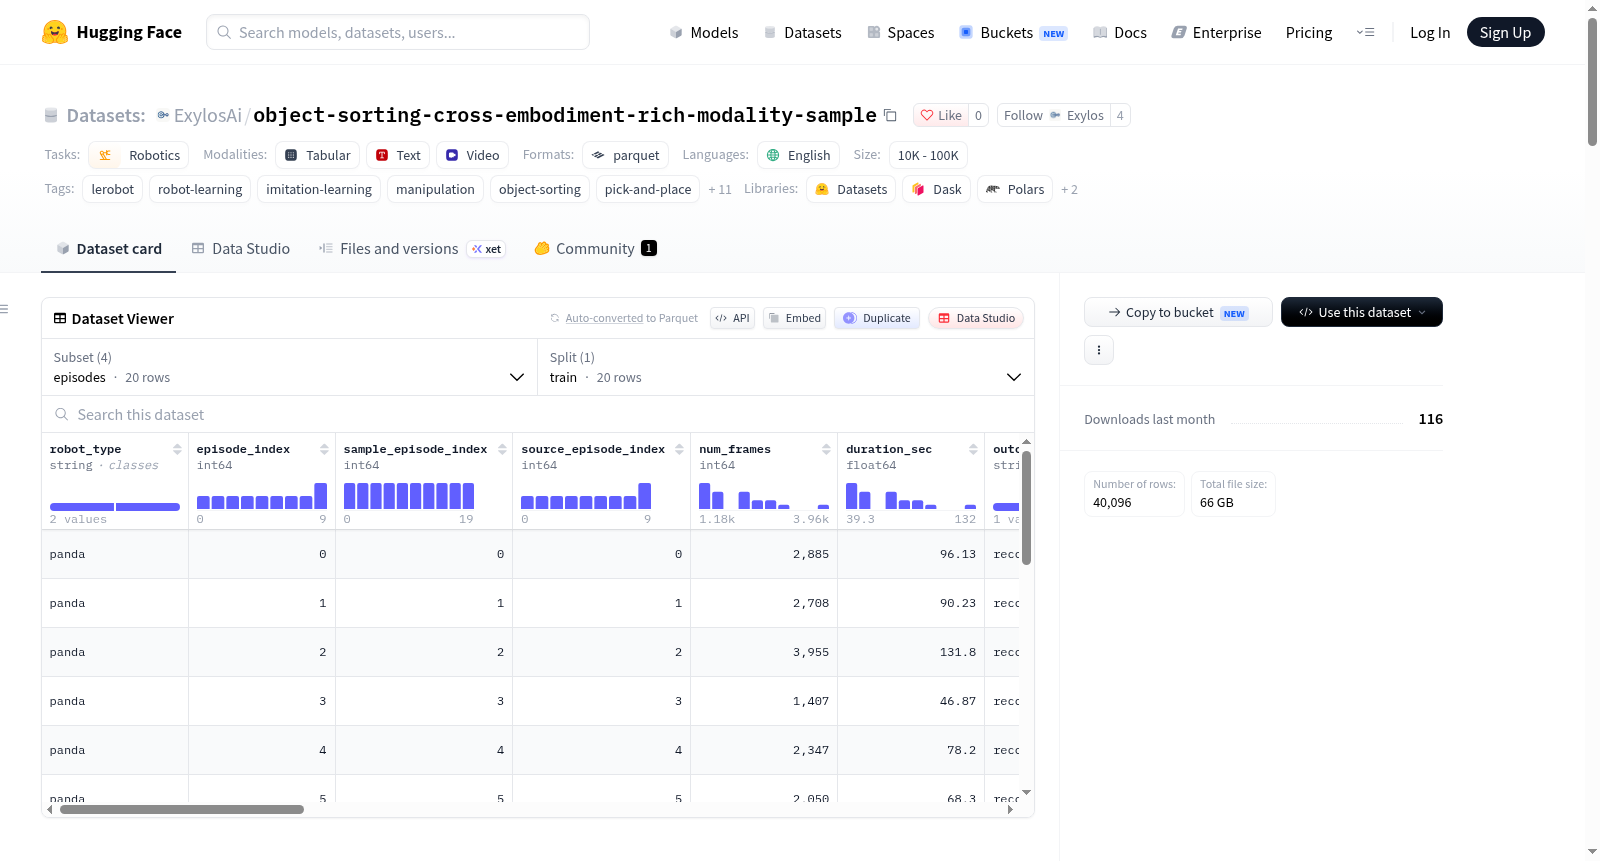Click the Copy to bucket button
This screenshot has width=1600, height=861.
(x=1178, y=312)
